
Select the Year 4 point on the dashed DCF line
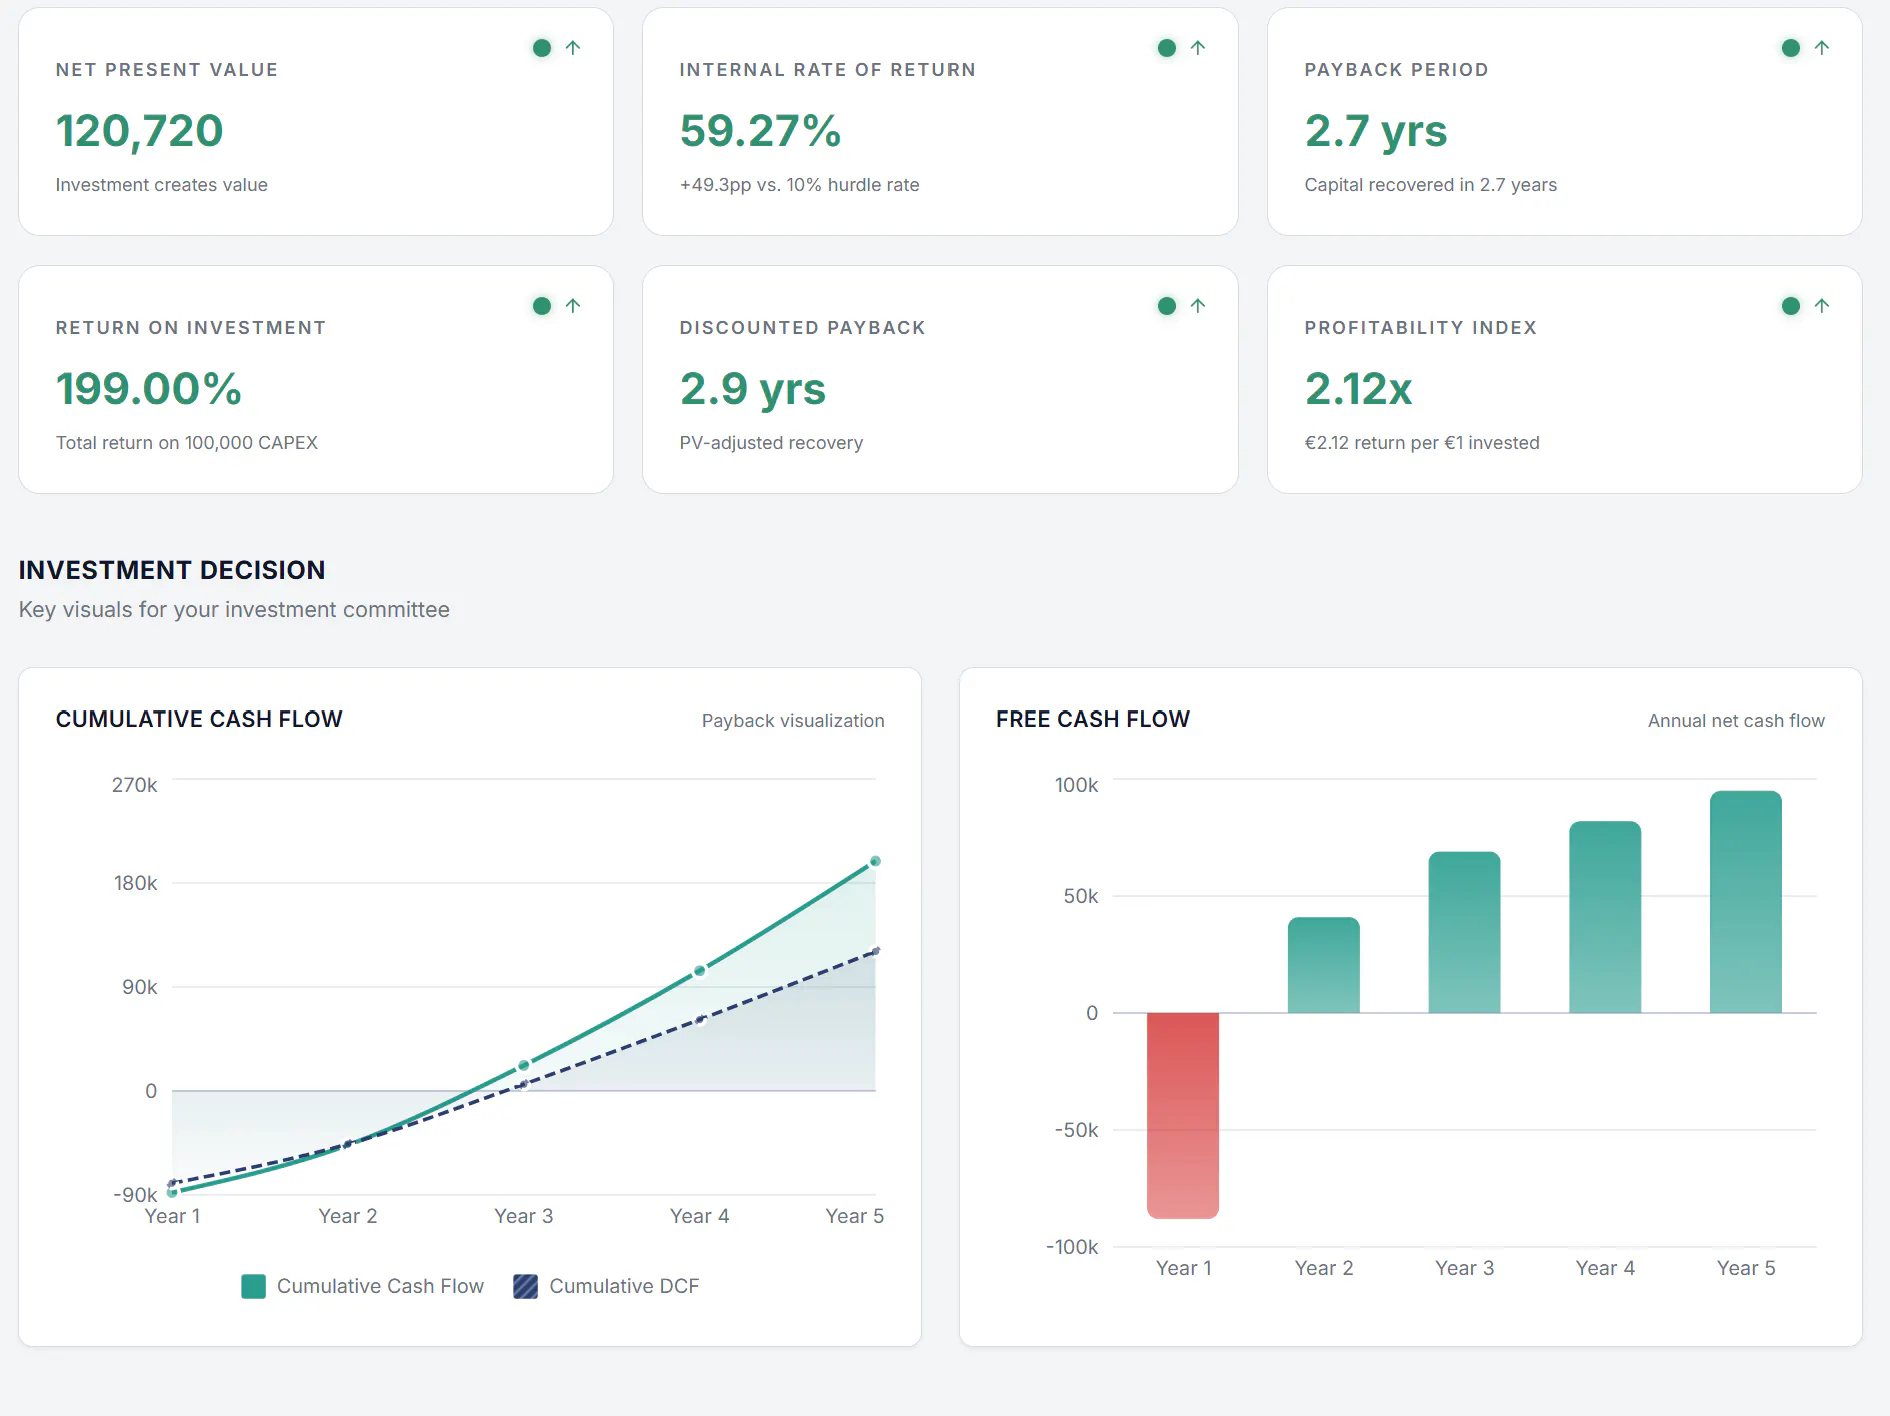(700, 1020)
